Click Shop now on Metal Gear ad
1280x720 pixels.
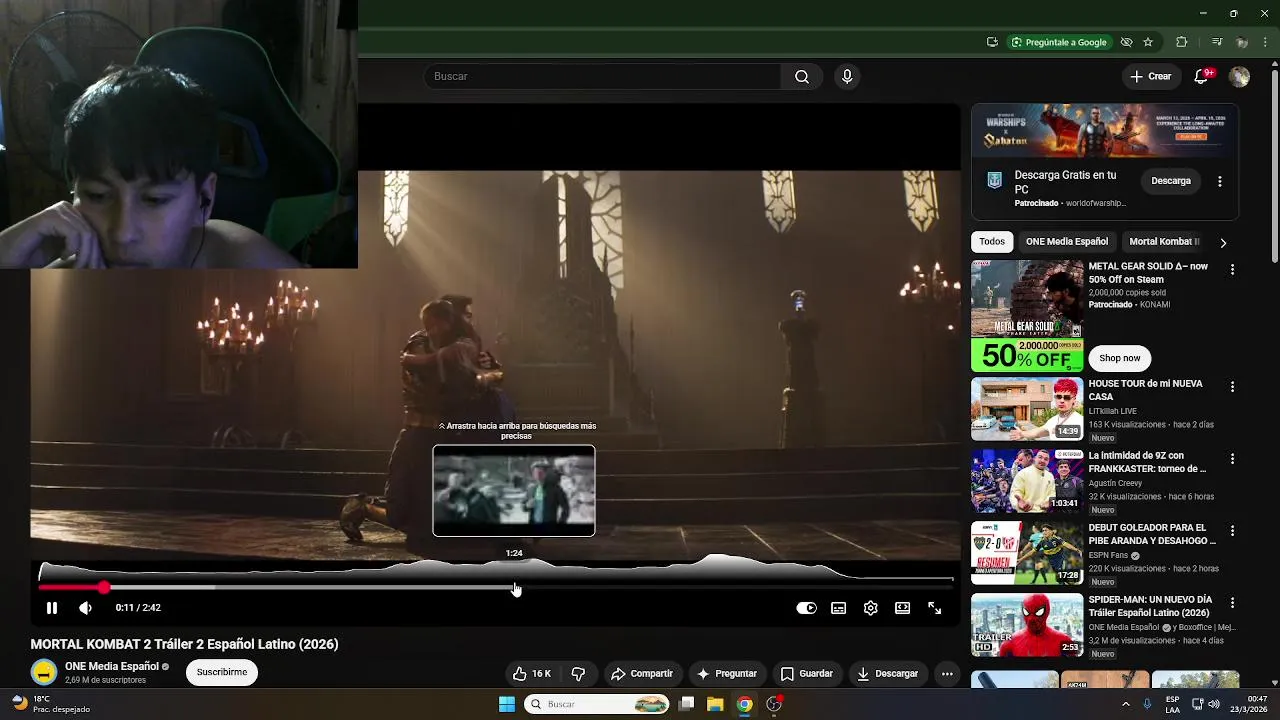pos(1119,358)
